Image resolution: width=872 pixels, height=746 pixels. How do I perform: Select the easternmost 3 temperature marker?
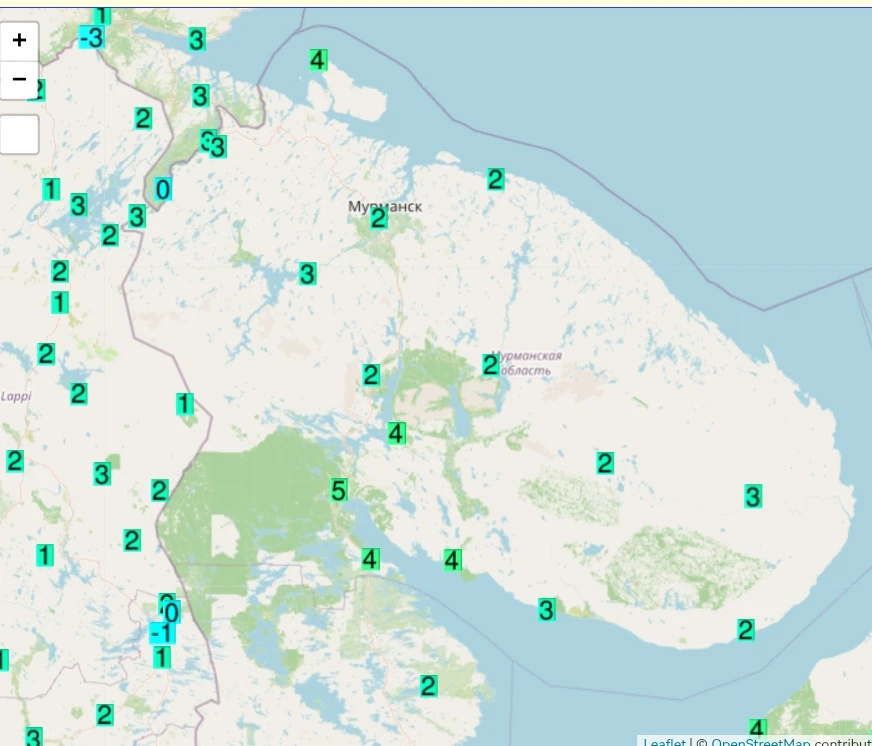[x=752, y=496]
